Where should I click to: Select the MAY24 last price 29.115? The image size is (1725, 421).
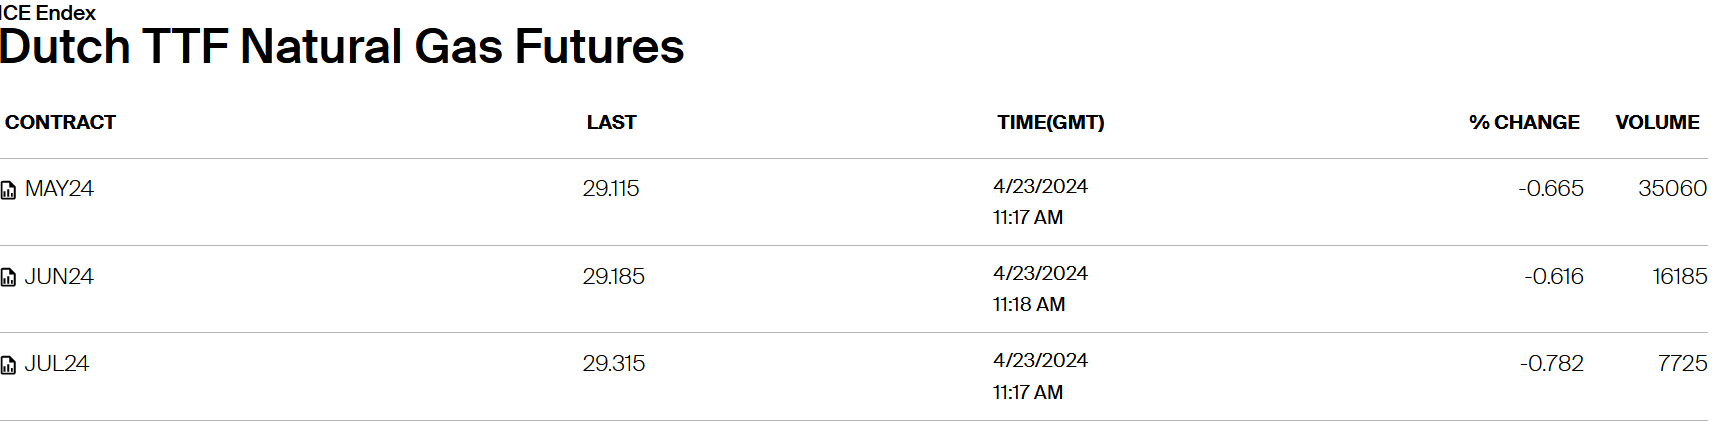[611, 189]
